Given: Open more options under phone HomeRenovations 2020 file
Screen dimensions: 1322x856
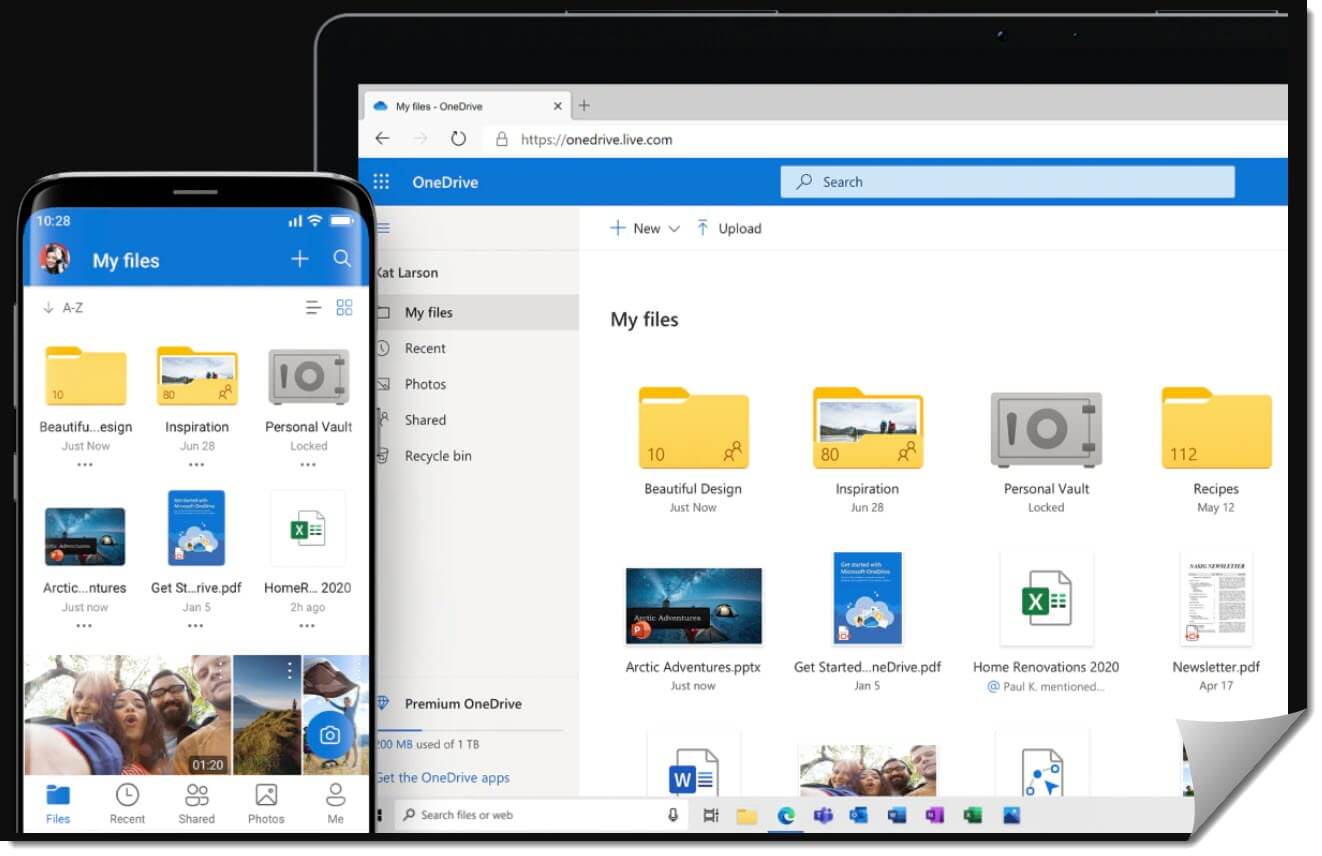Looking at the screenshot, I should (308, 626).
